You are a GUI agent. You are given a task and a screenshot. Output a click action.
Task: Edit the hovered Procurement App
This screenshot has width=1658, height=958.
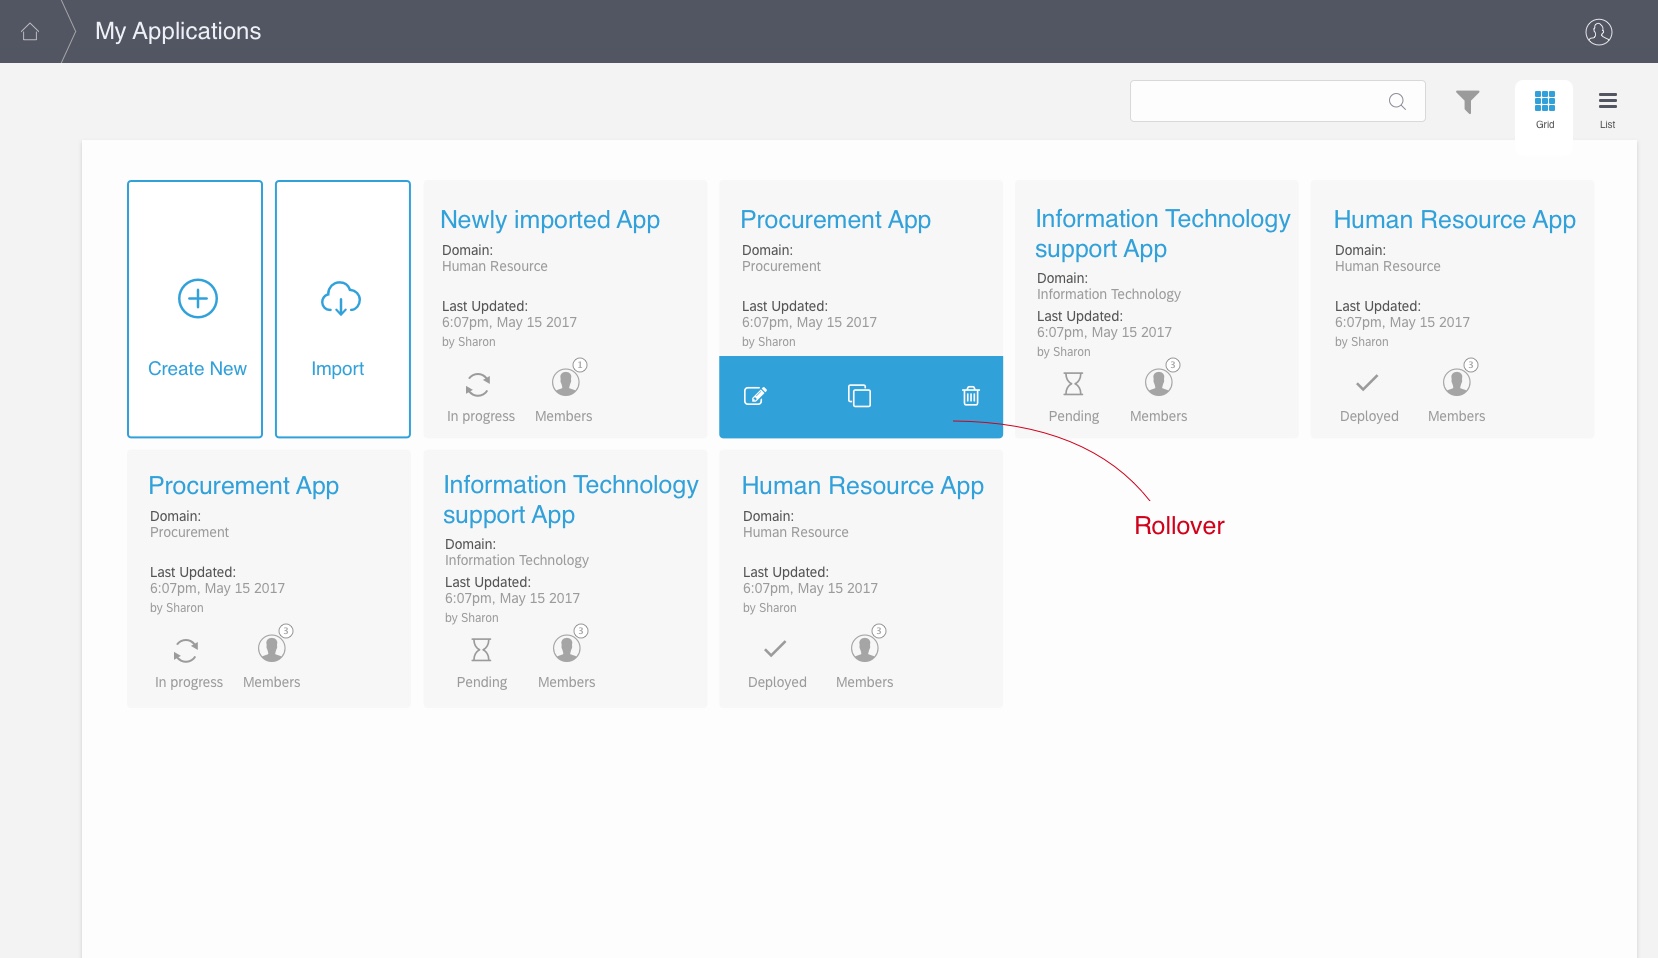[755, 396]
